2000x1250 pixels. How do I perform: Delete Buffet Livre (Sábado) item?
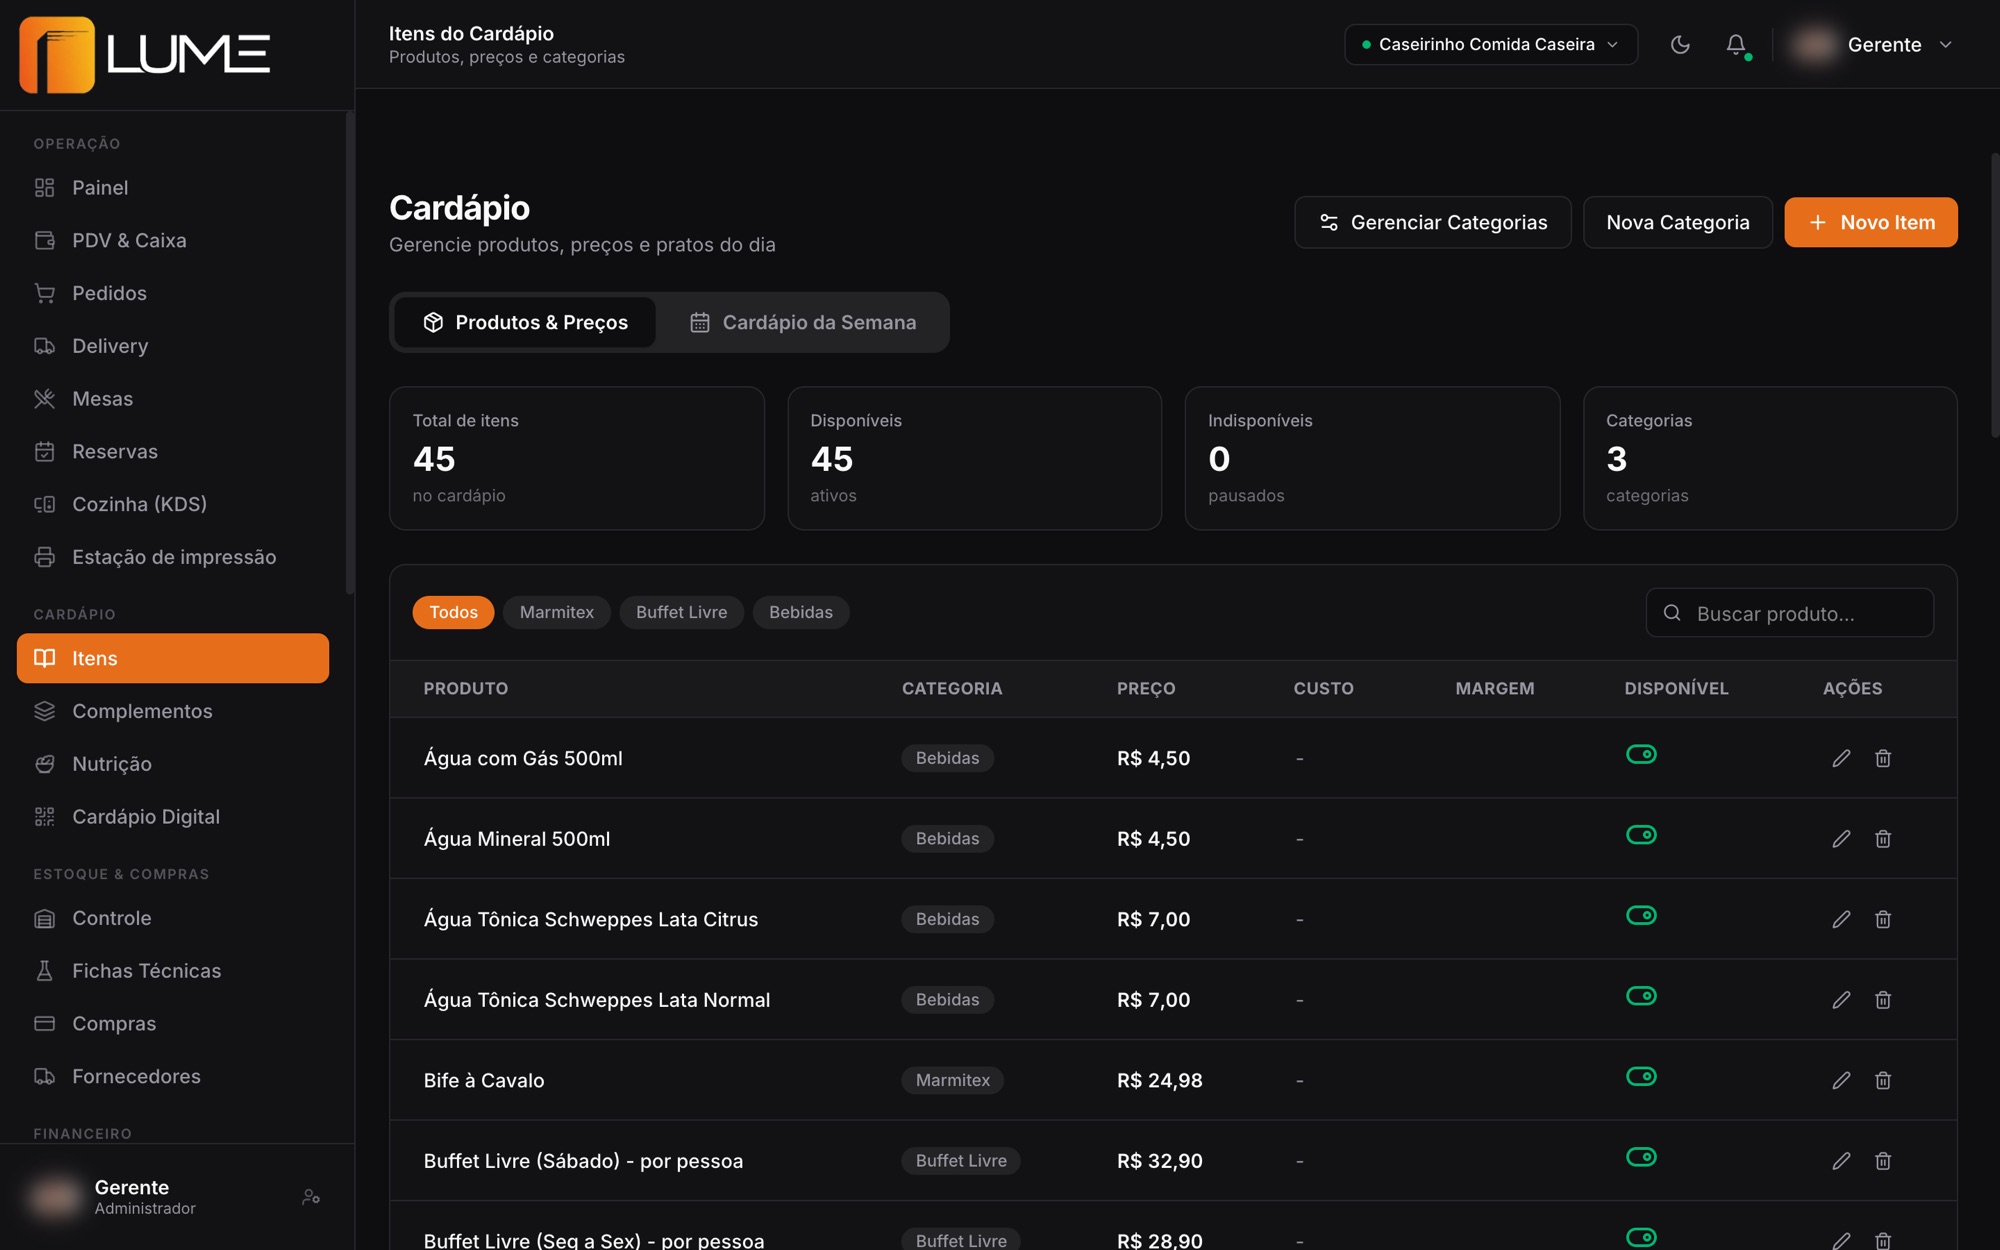1883,1161
